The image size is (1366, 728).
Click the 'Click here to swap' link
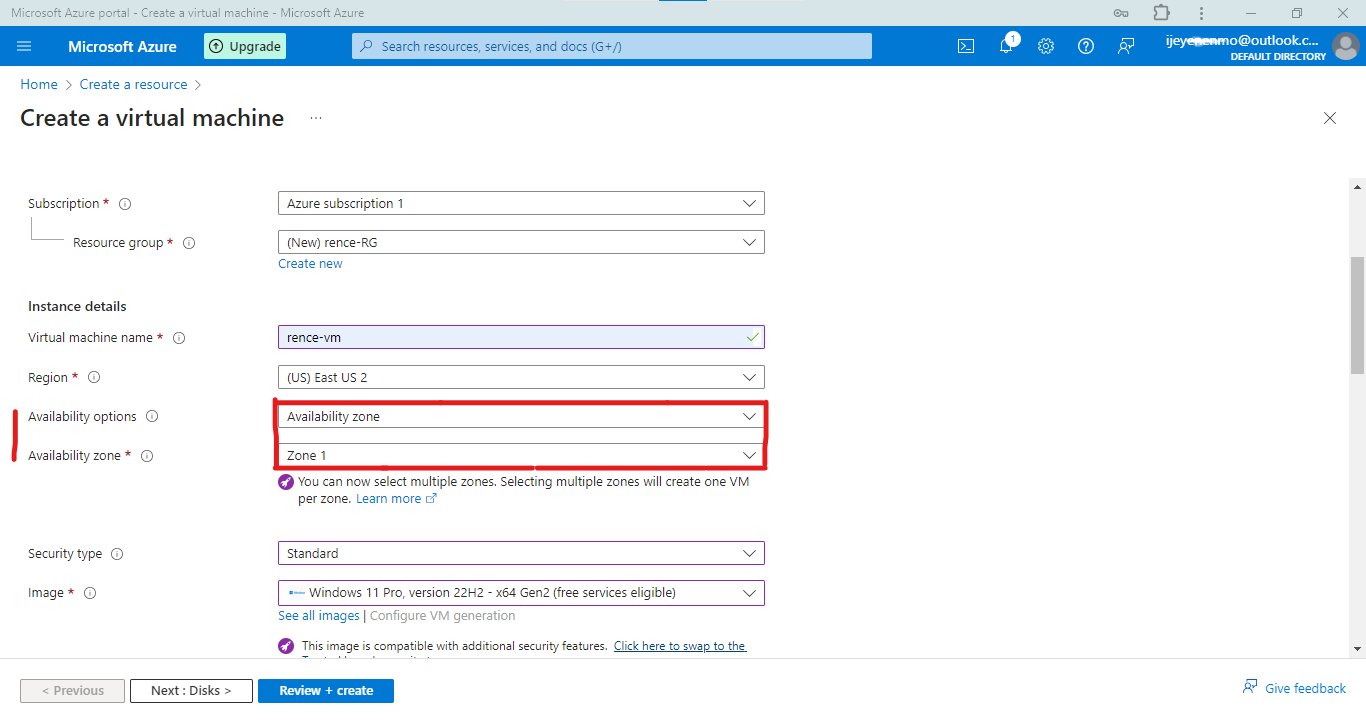coord(680,646)
